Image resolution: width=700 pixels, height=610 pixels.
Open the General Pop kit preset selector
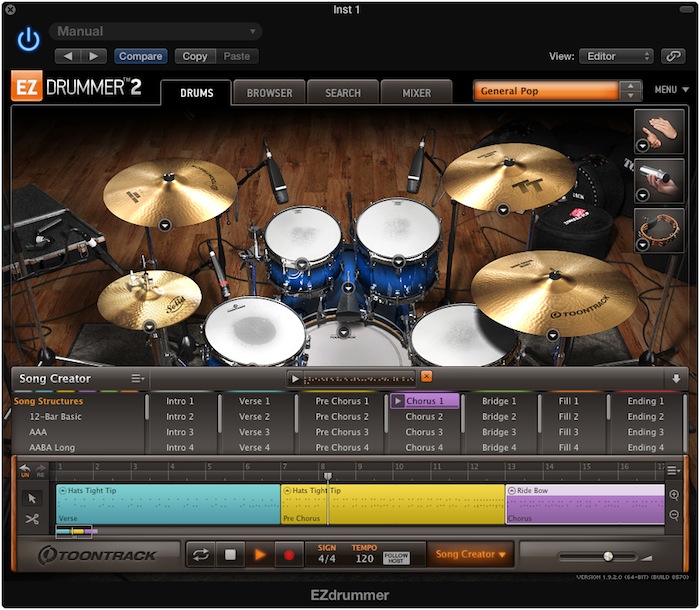[x=546, y=91]
